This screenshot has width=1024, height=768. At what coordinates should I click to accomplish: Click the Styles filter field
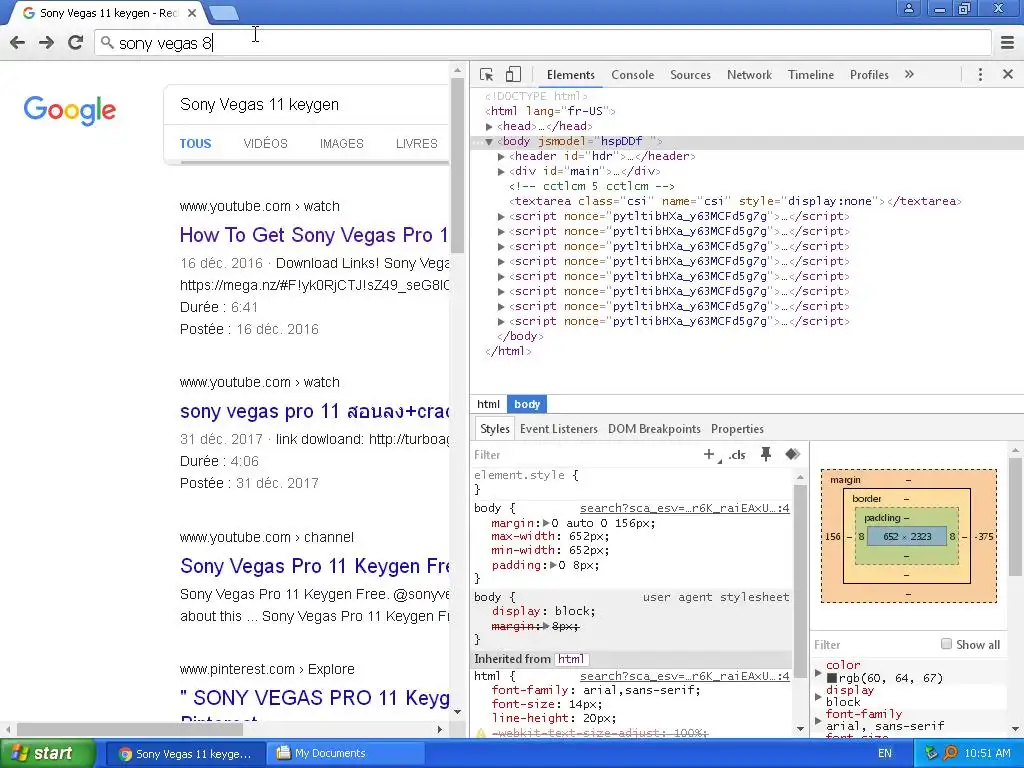coord(584,455)
